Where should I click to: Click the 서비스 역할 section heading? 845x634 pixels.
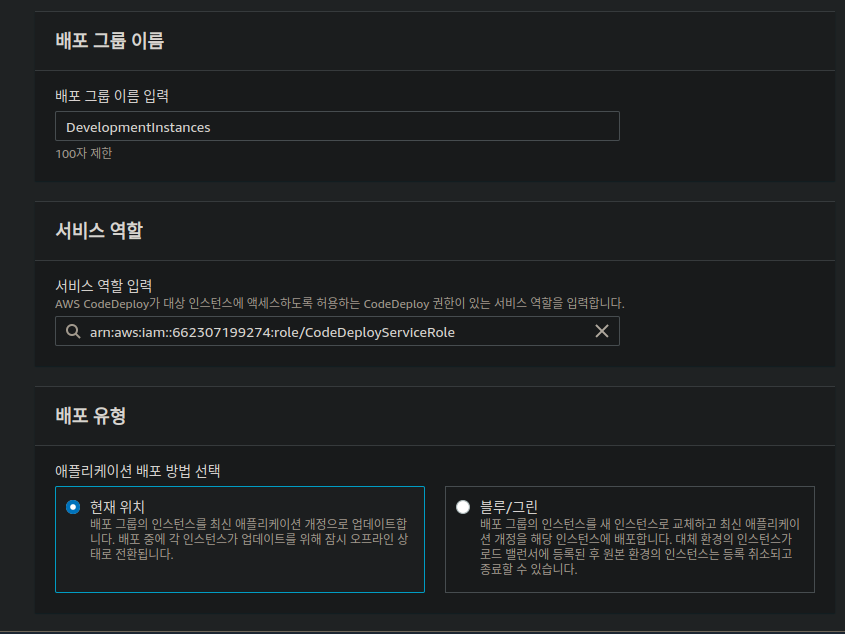pos(99,231)
